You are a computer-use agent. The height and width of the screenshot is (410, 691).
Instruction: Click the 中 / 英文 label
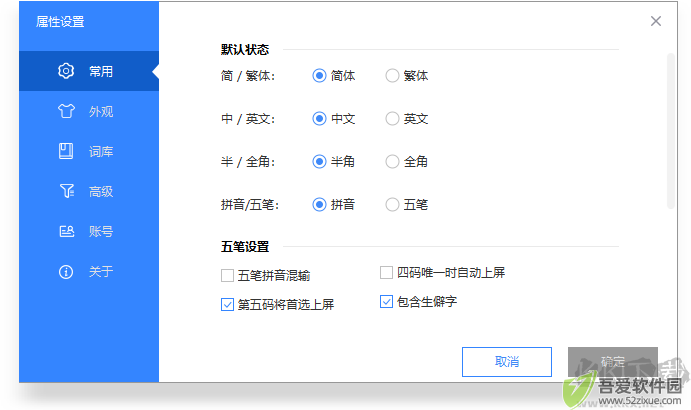248,119
